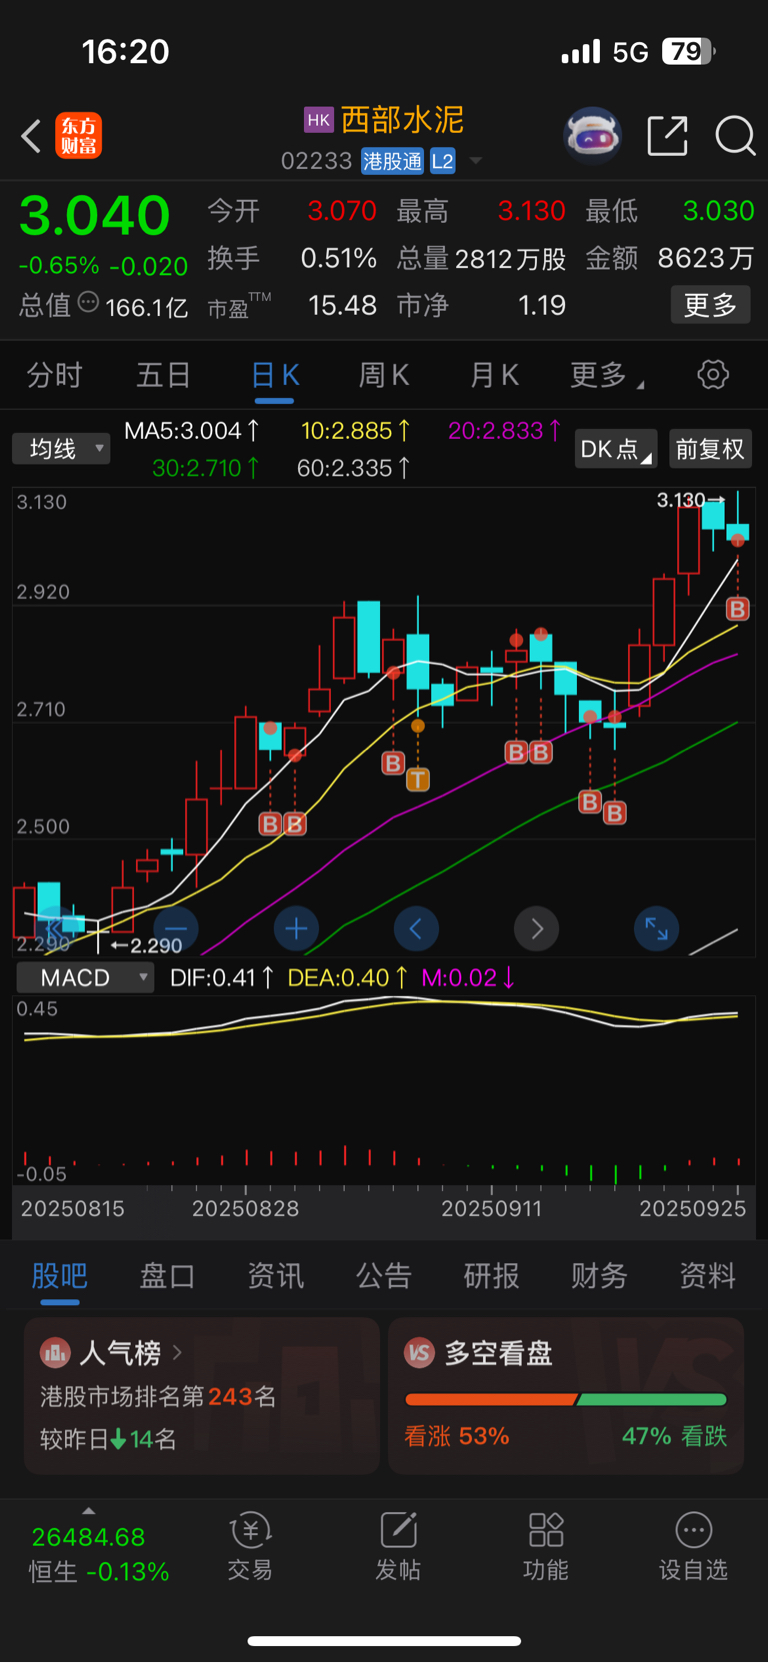Expand 人气榜 chevron arrow

coord(177,1352)
